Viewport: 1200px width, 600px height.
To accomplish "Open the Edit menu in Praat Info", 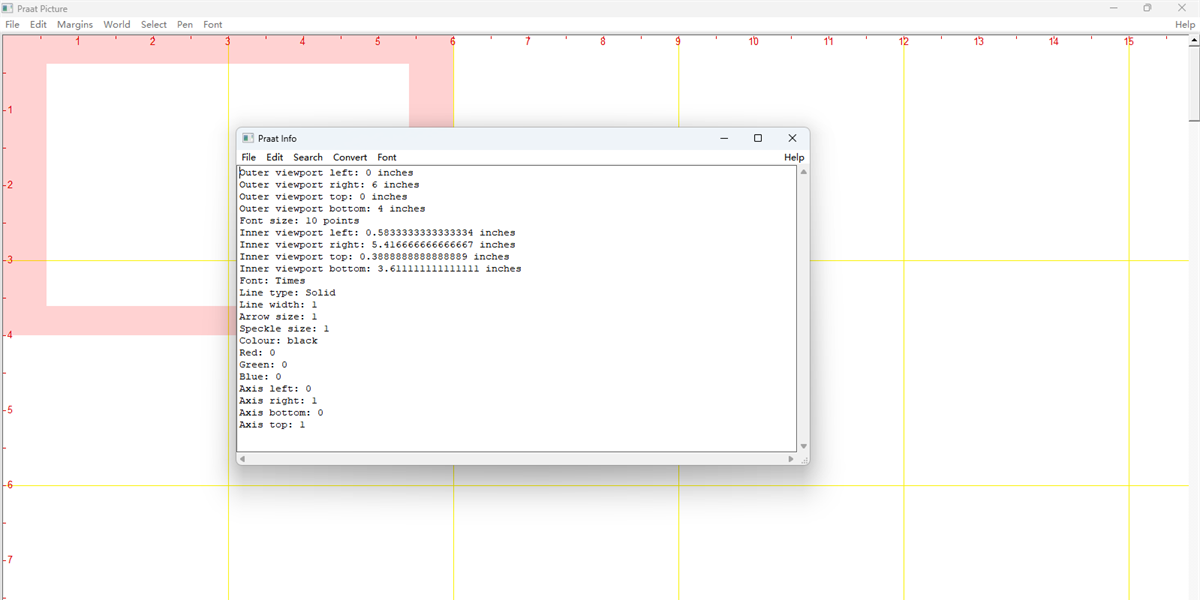I will pyautogui.click(x=274, y=157).
